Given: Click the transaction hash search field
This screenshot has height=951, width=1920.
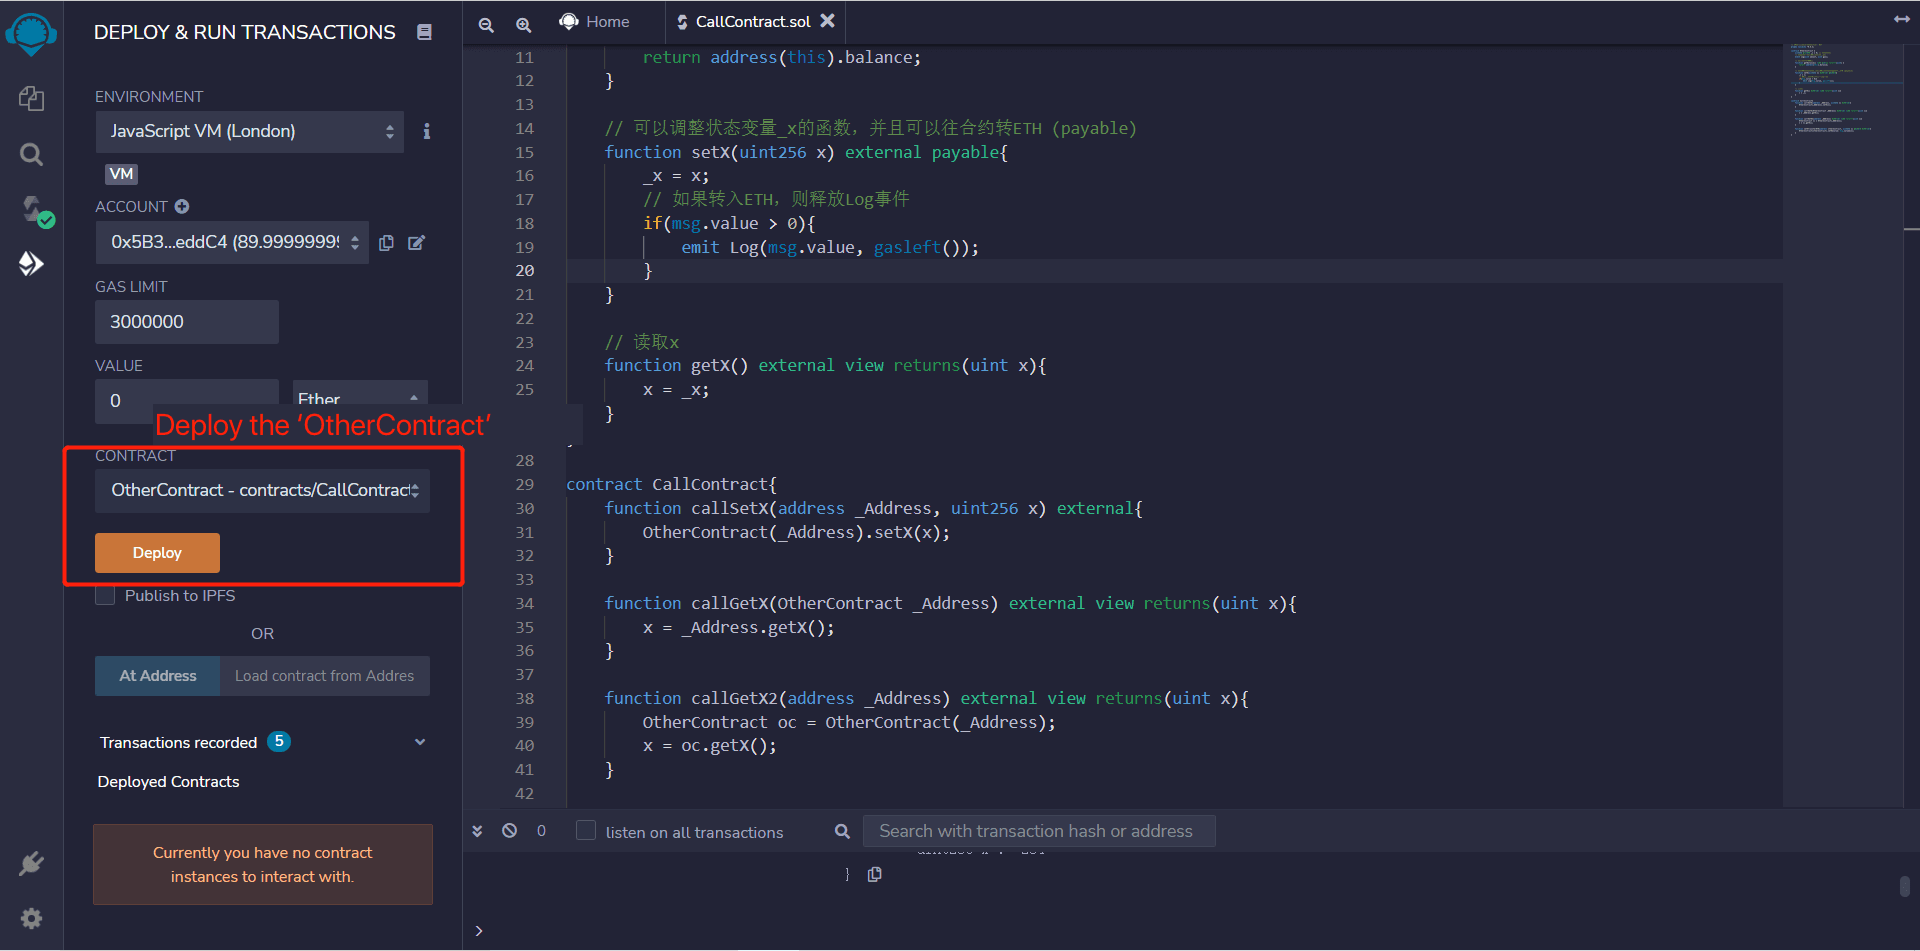Looking at the screenshot, I should point(1040,831).
